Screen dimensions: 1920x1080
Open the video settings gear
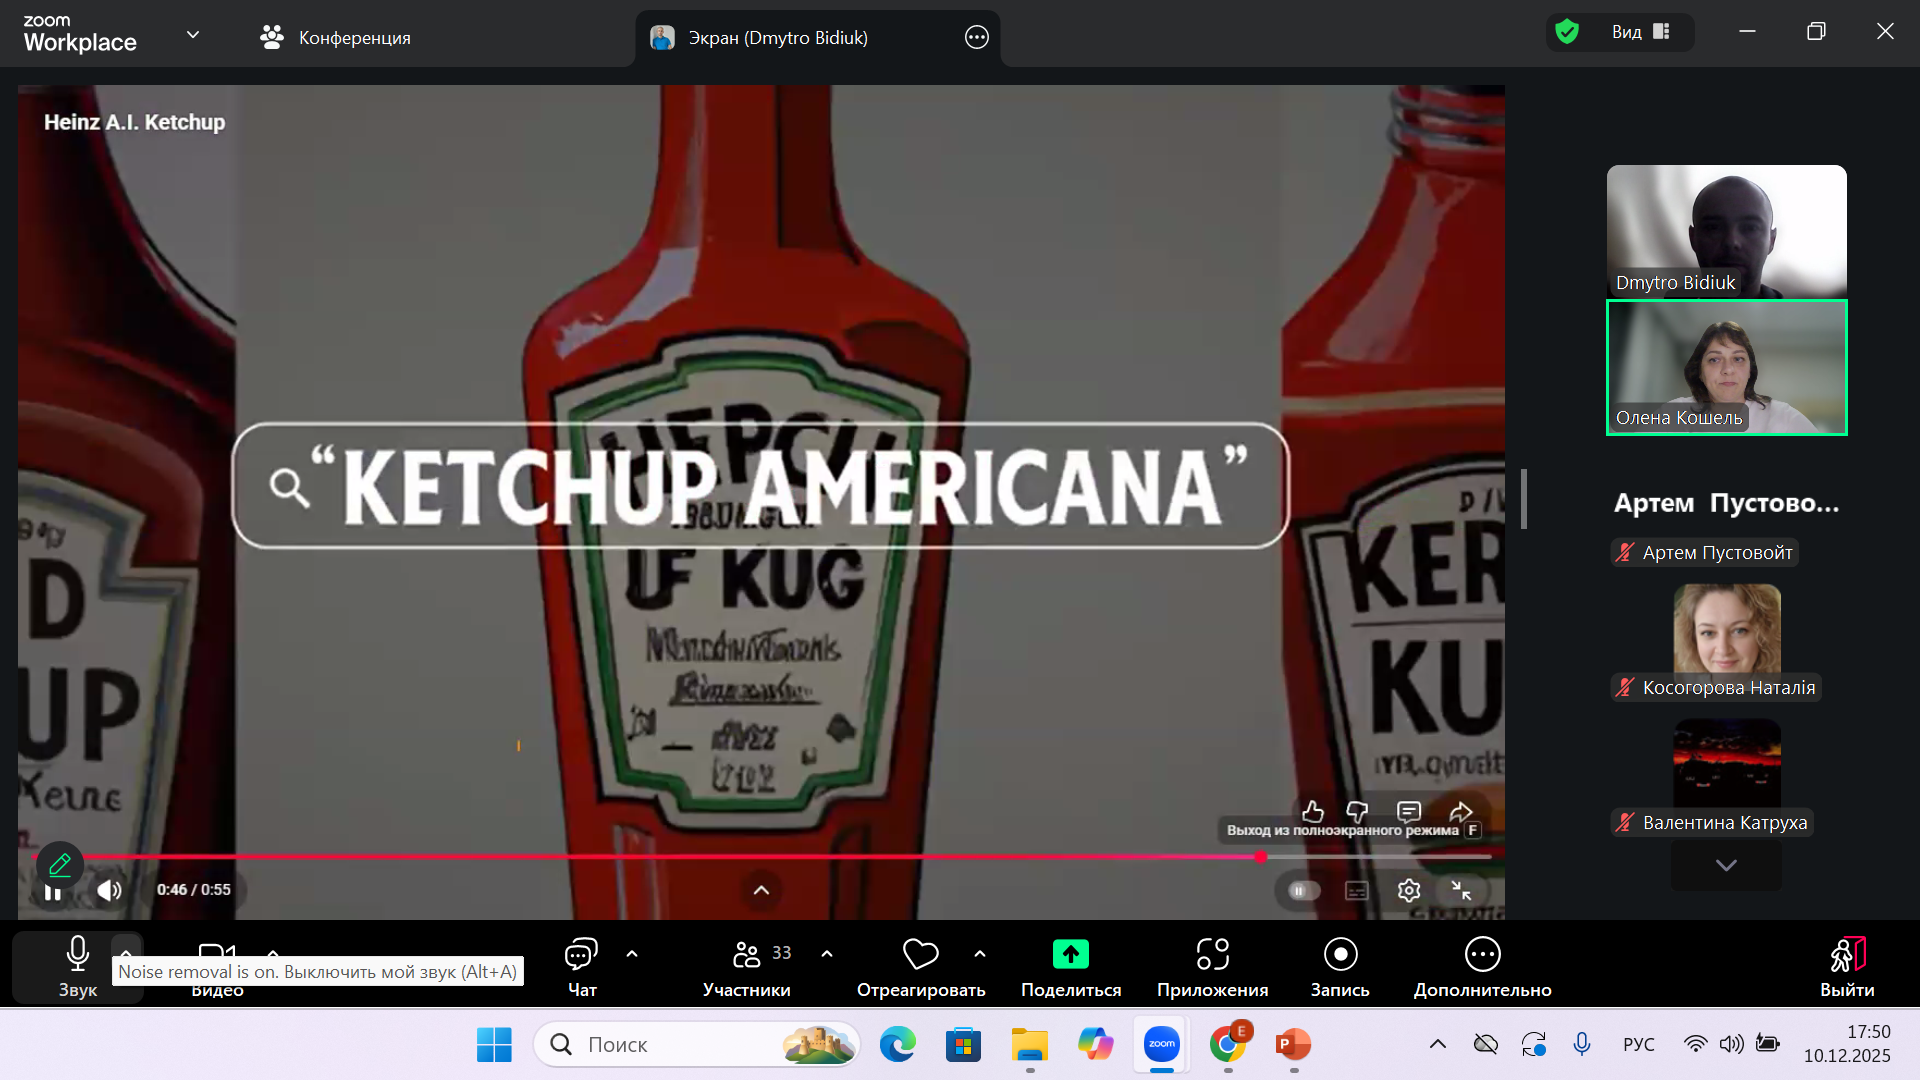(1409, 890)
